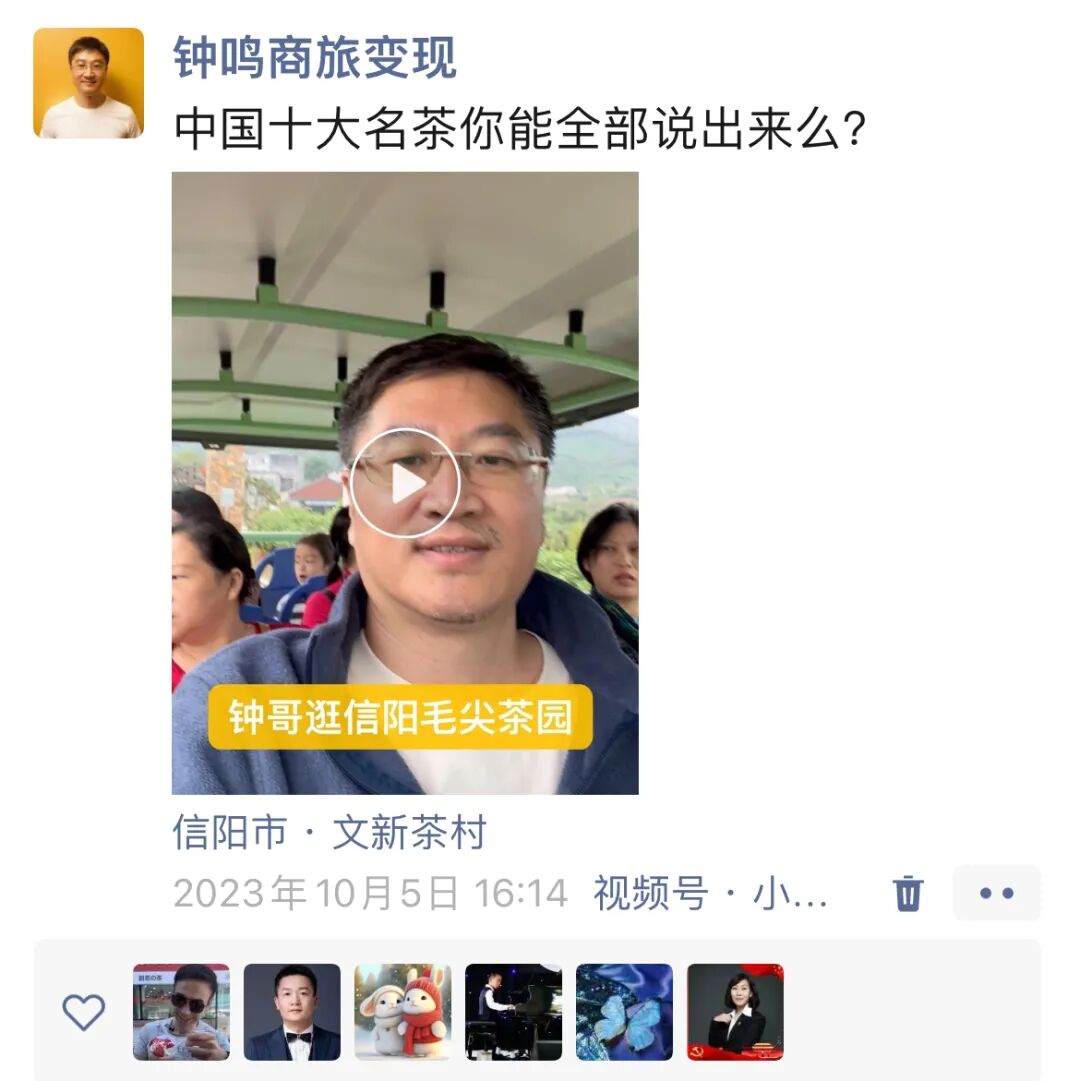Click the gray likes panel background
This screenshot has width=1080, height=1081.
910,1011
